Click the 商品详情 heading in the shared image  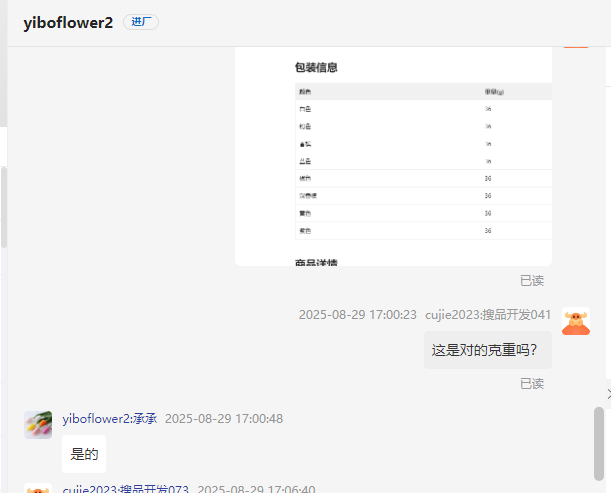click(316, 263)
